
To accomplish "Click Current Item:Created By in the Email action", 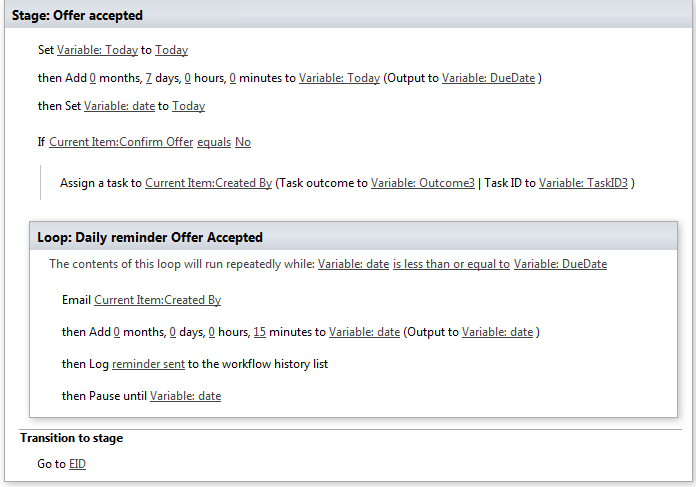I will coord(157,300).
